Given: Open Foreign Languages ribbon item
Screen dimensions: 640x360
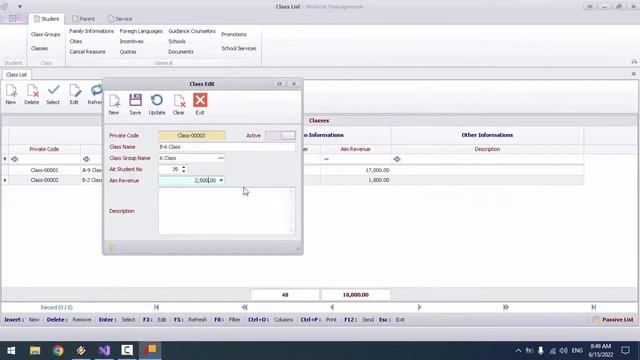Looking at the screenshot, I should 141,31.
